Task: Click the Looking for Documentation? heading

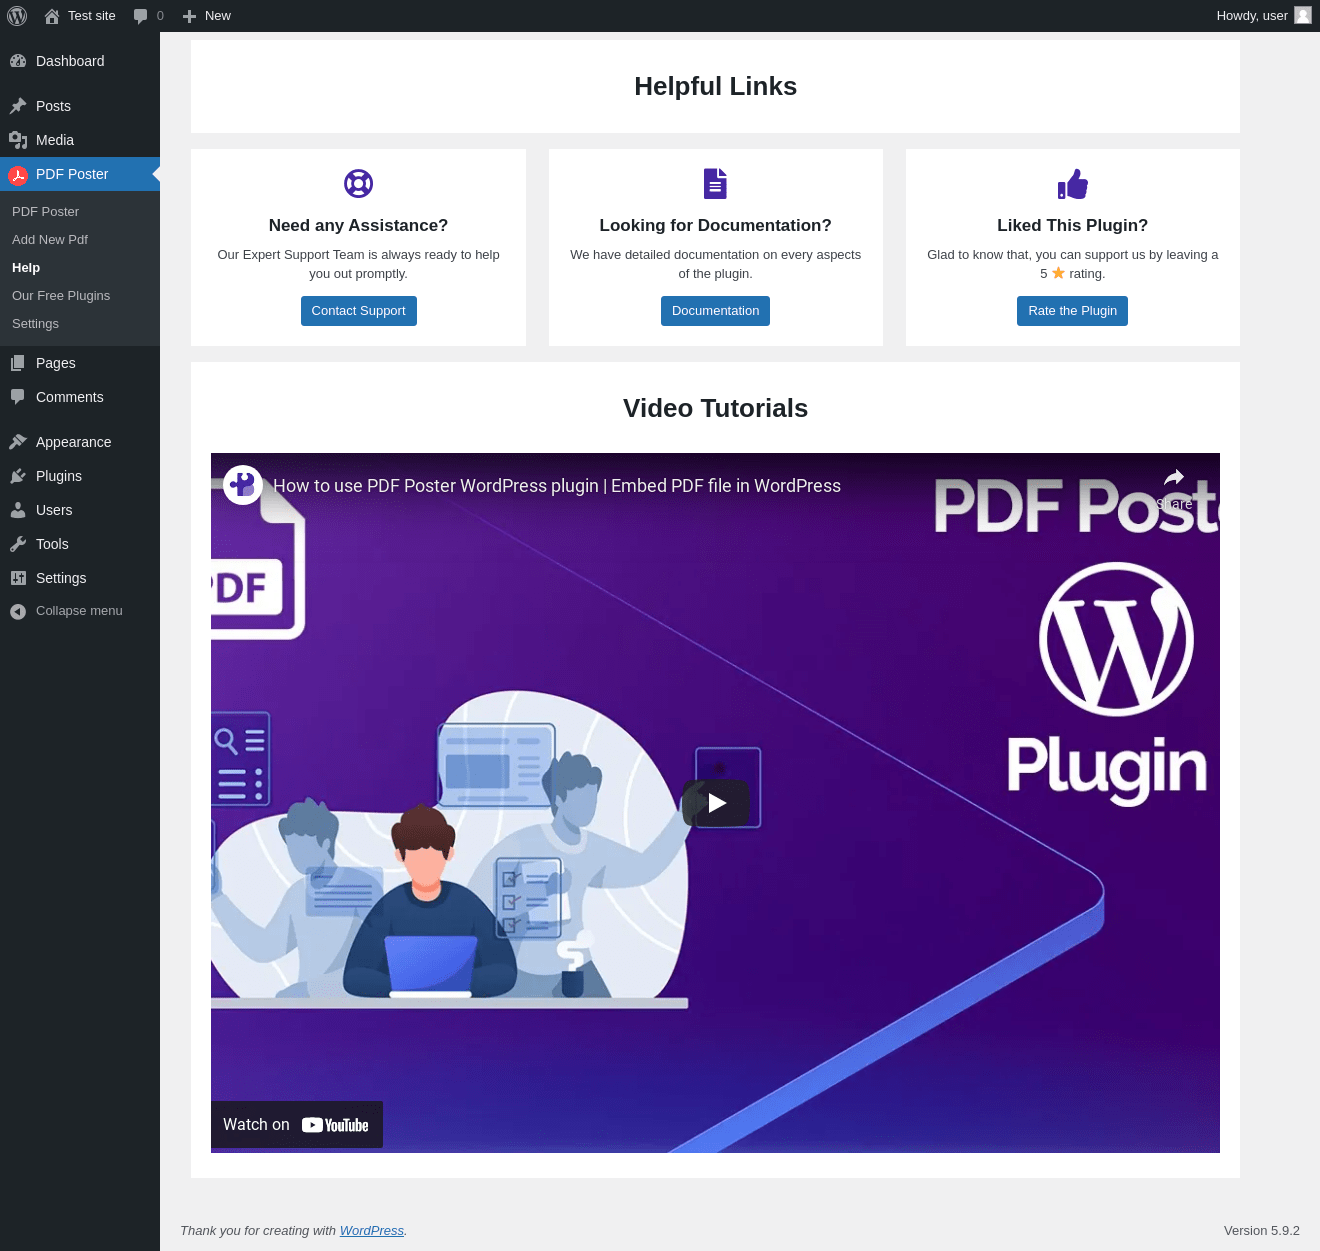Action: point(716,226)
